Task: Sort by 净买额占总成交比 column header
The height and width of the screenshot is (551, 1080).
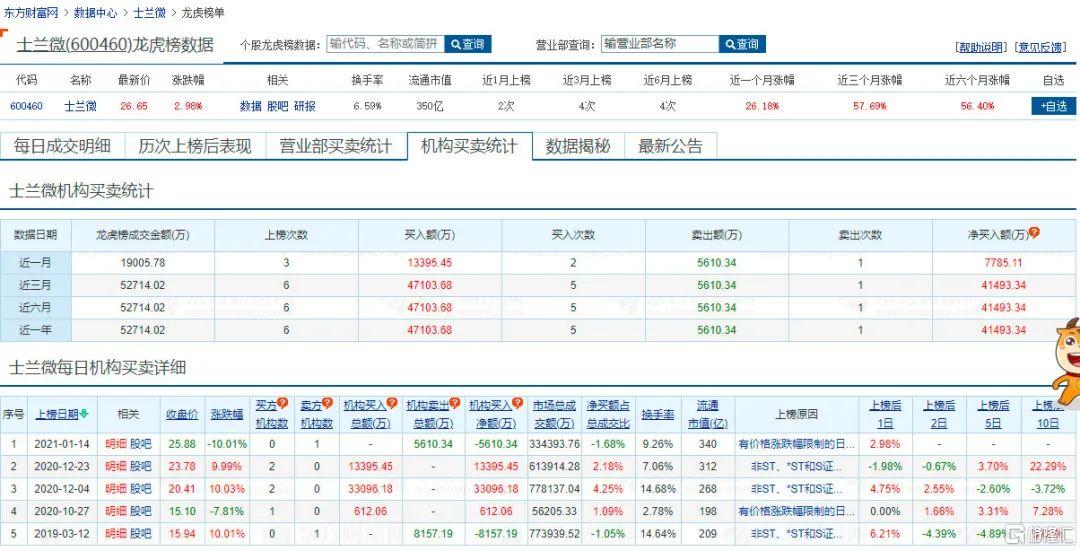Action: [x=608, y=414]
